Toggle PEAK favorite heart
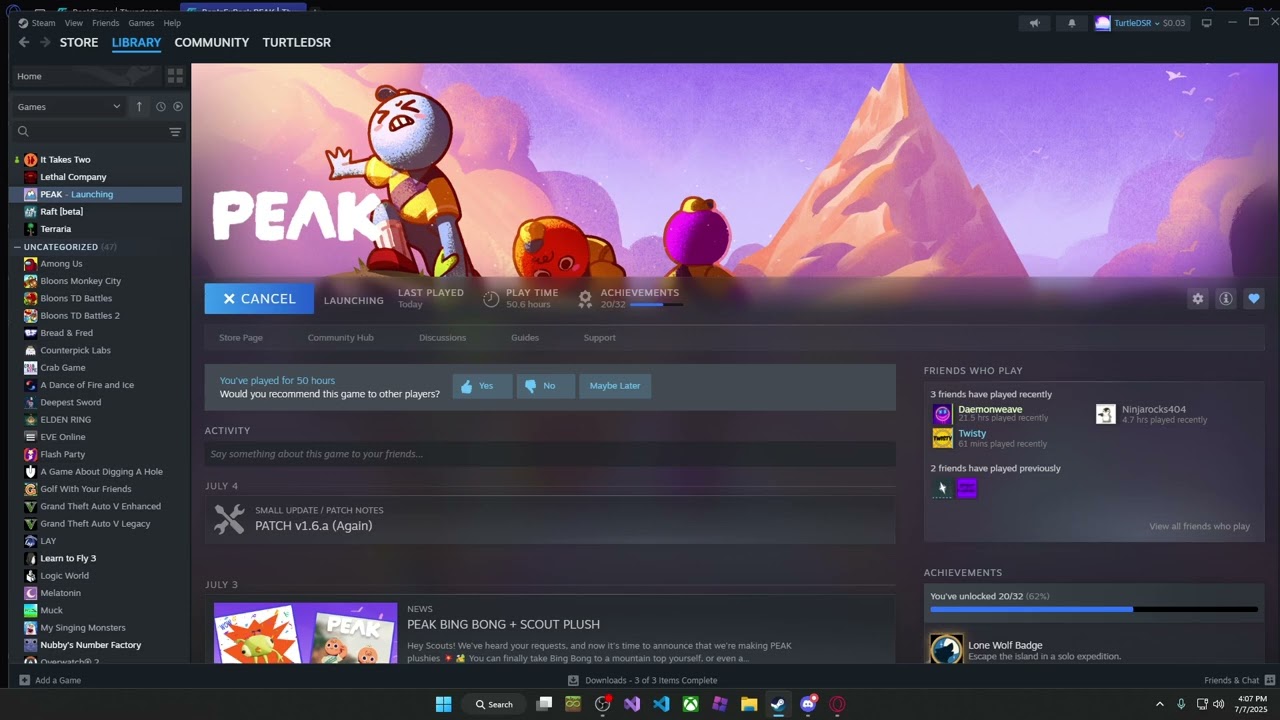Screen dimensions: 1280x720 [x=1253, y=298]
